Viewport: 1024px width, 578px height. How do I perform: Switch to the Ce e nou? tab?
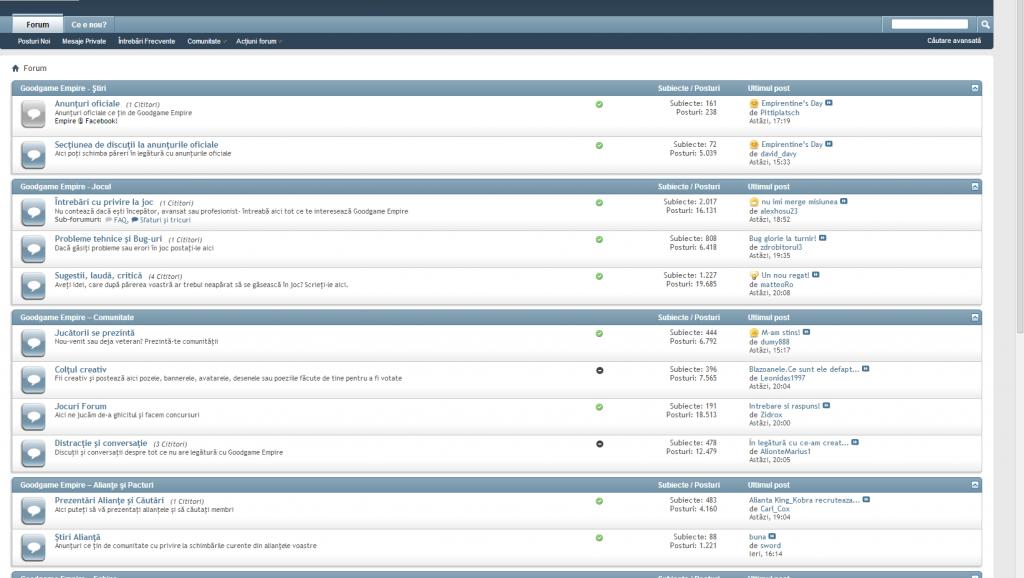click(x=89, y=25)
